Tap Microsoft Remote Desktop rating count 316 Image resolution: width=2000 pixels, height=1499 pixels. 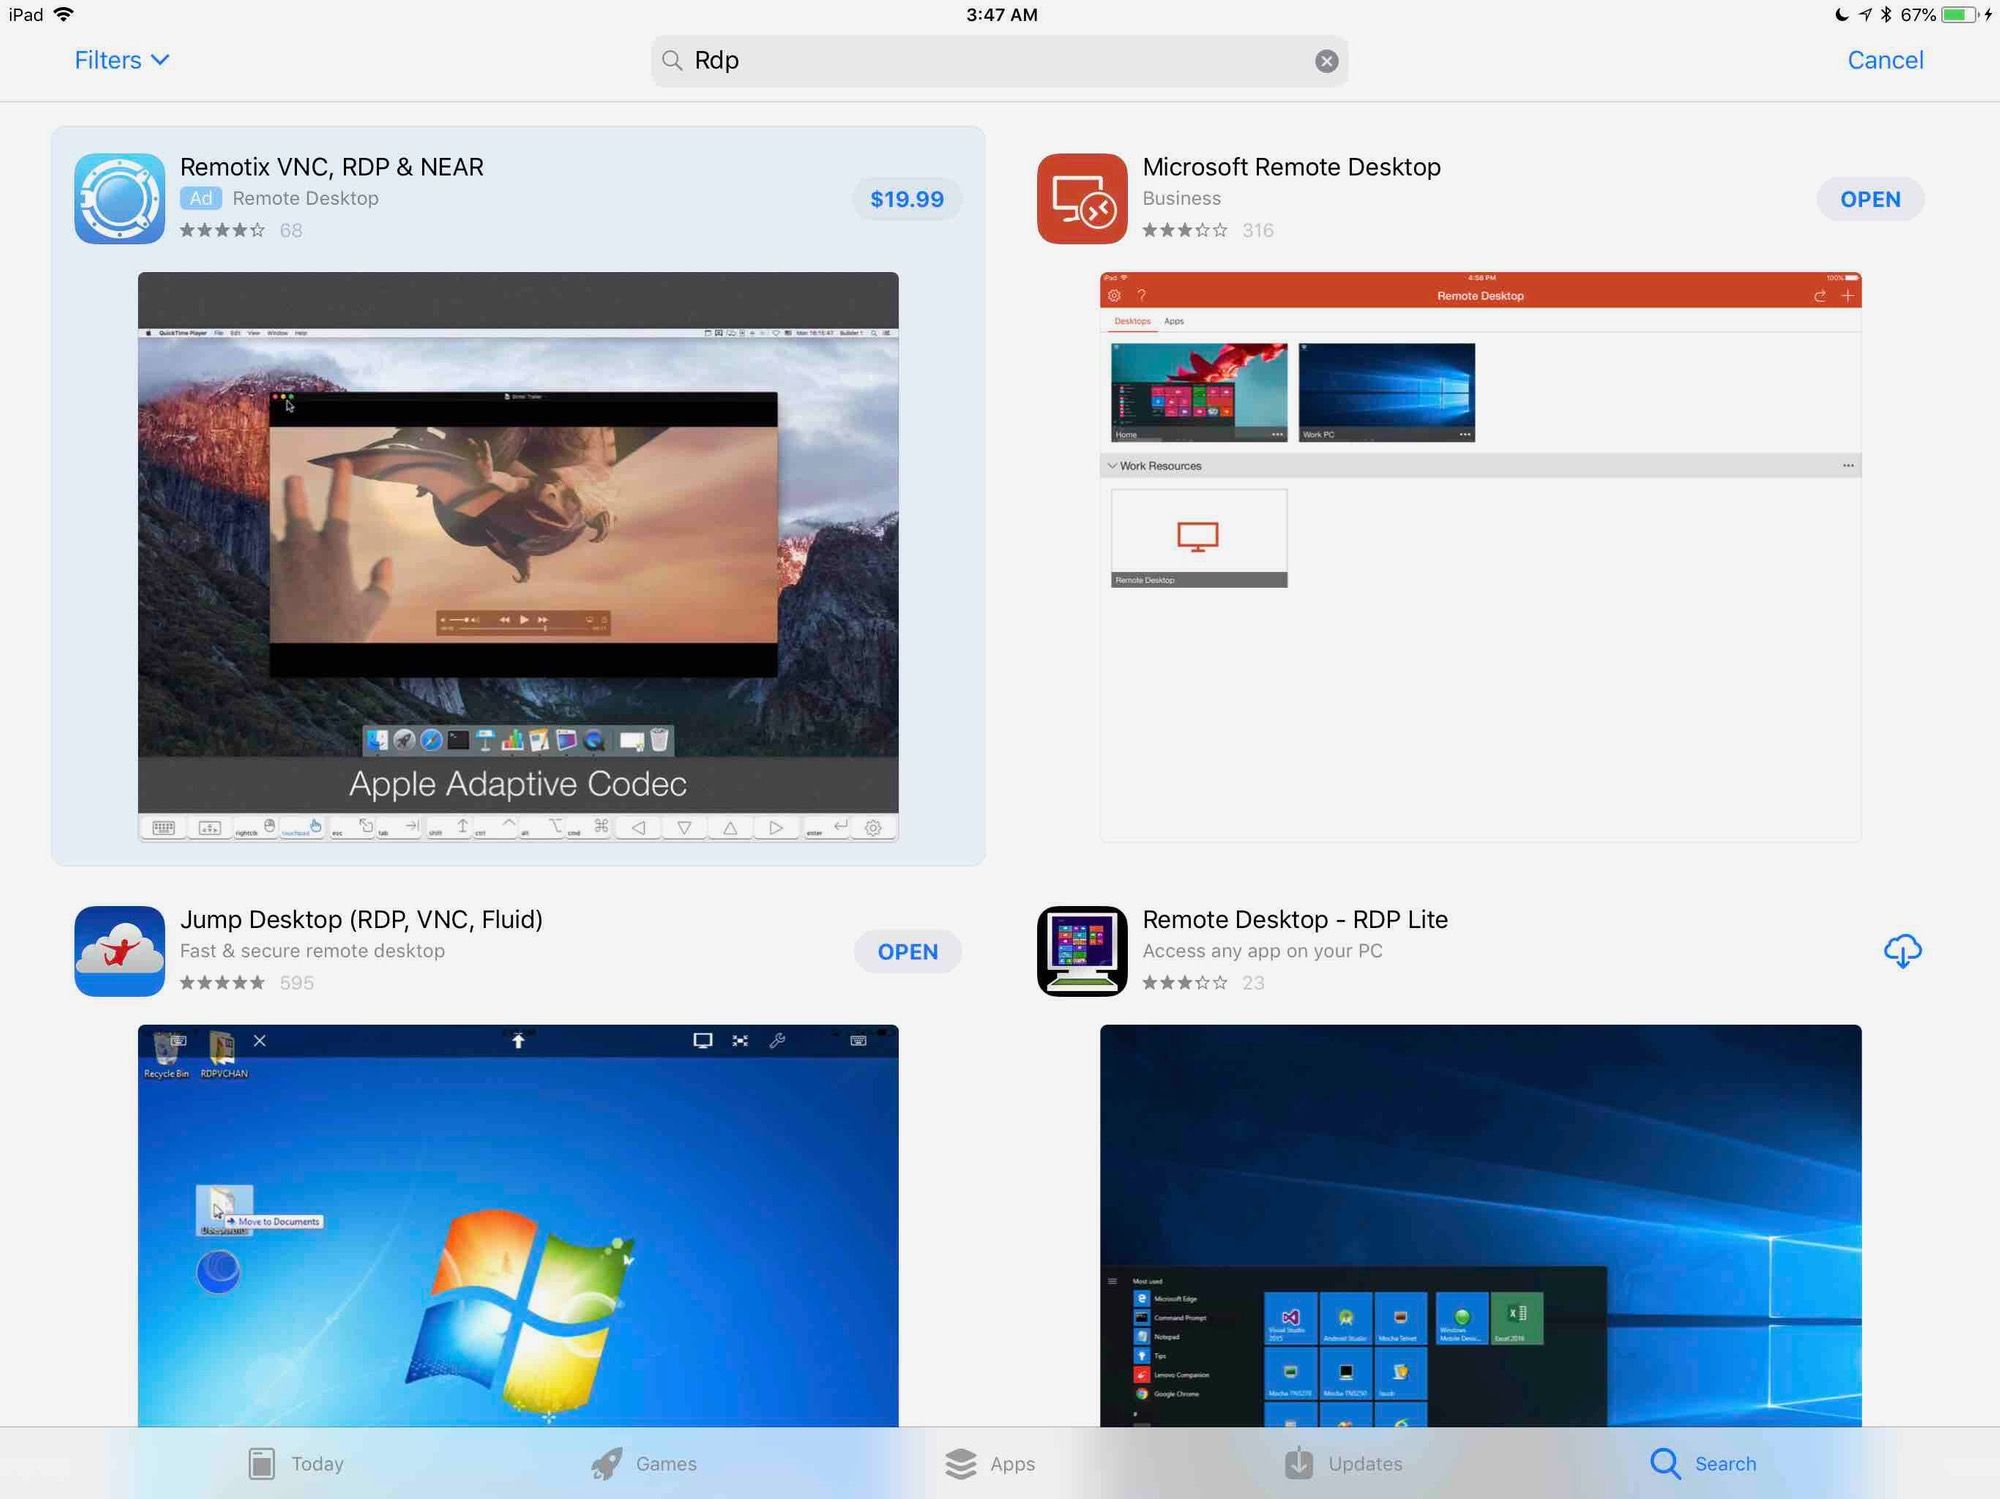coord(1258,230)
